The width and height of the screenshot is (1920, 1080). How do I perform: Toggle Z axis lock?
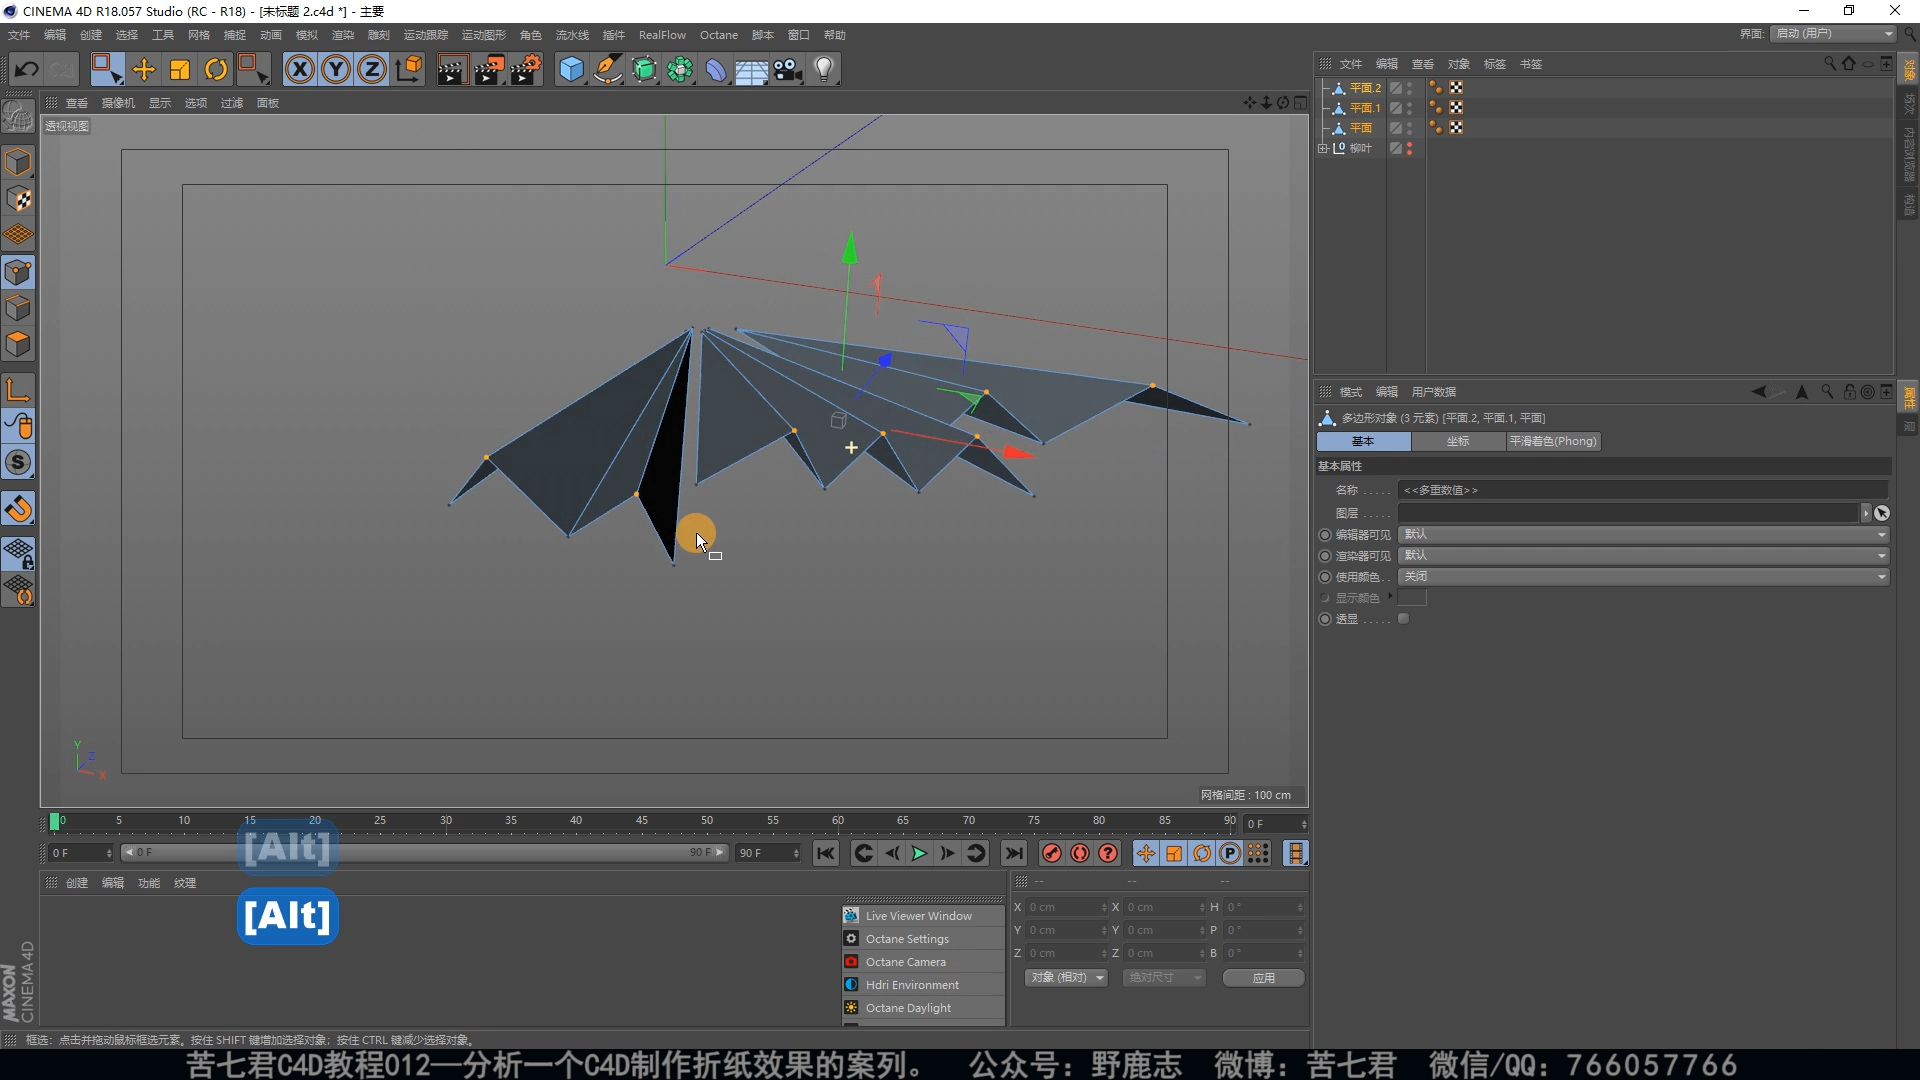click(x=372, y=69)
